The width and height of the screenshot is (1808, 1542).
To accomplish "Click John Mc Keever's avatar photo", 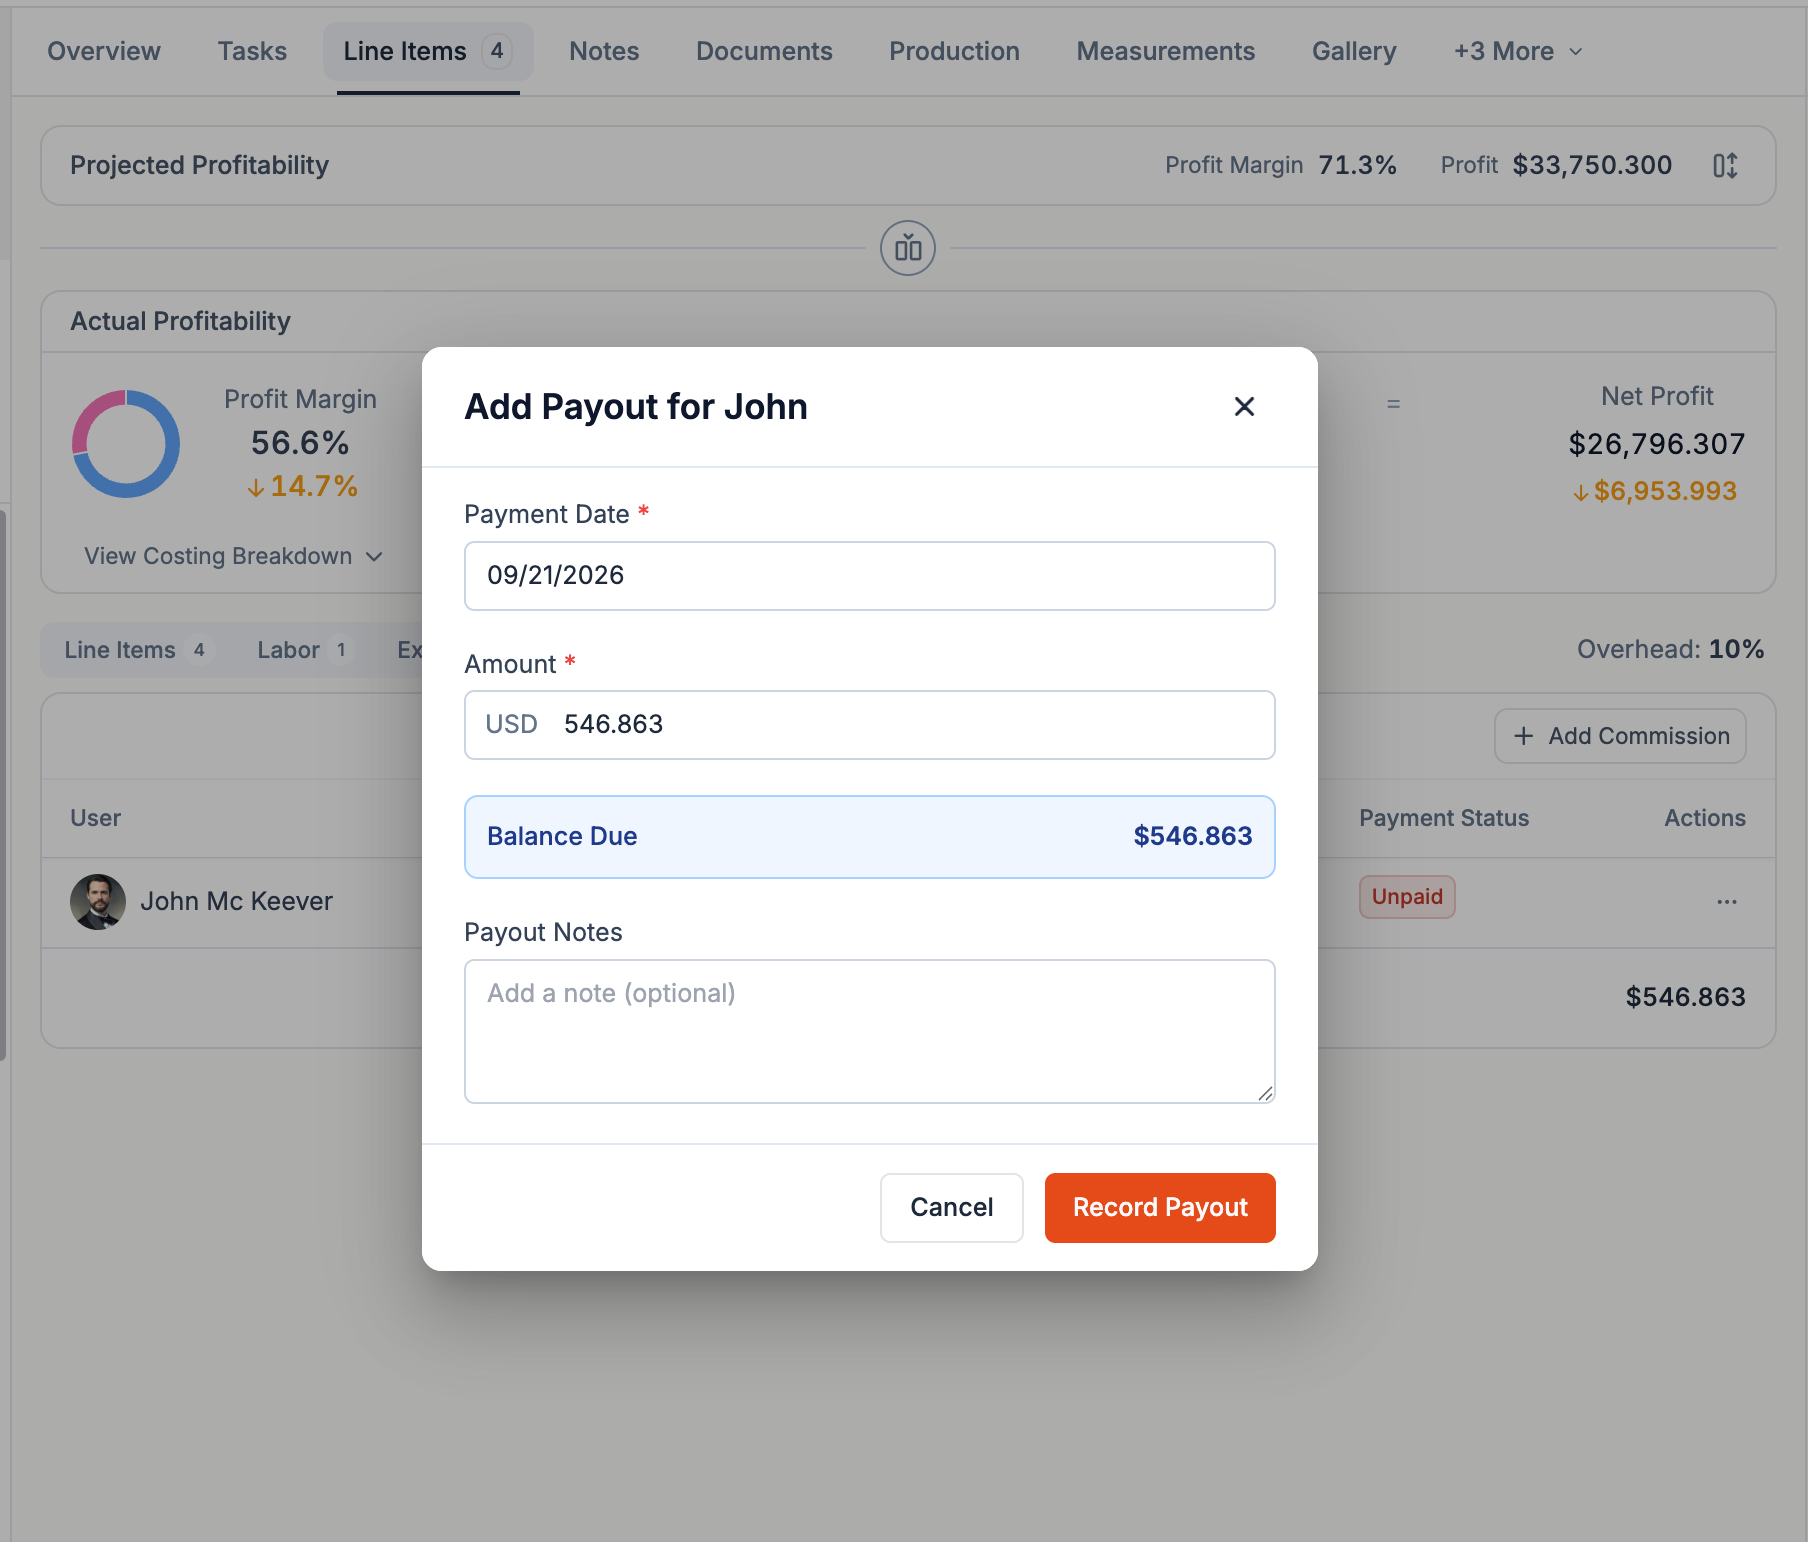I will 98,902.
